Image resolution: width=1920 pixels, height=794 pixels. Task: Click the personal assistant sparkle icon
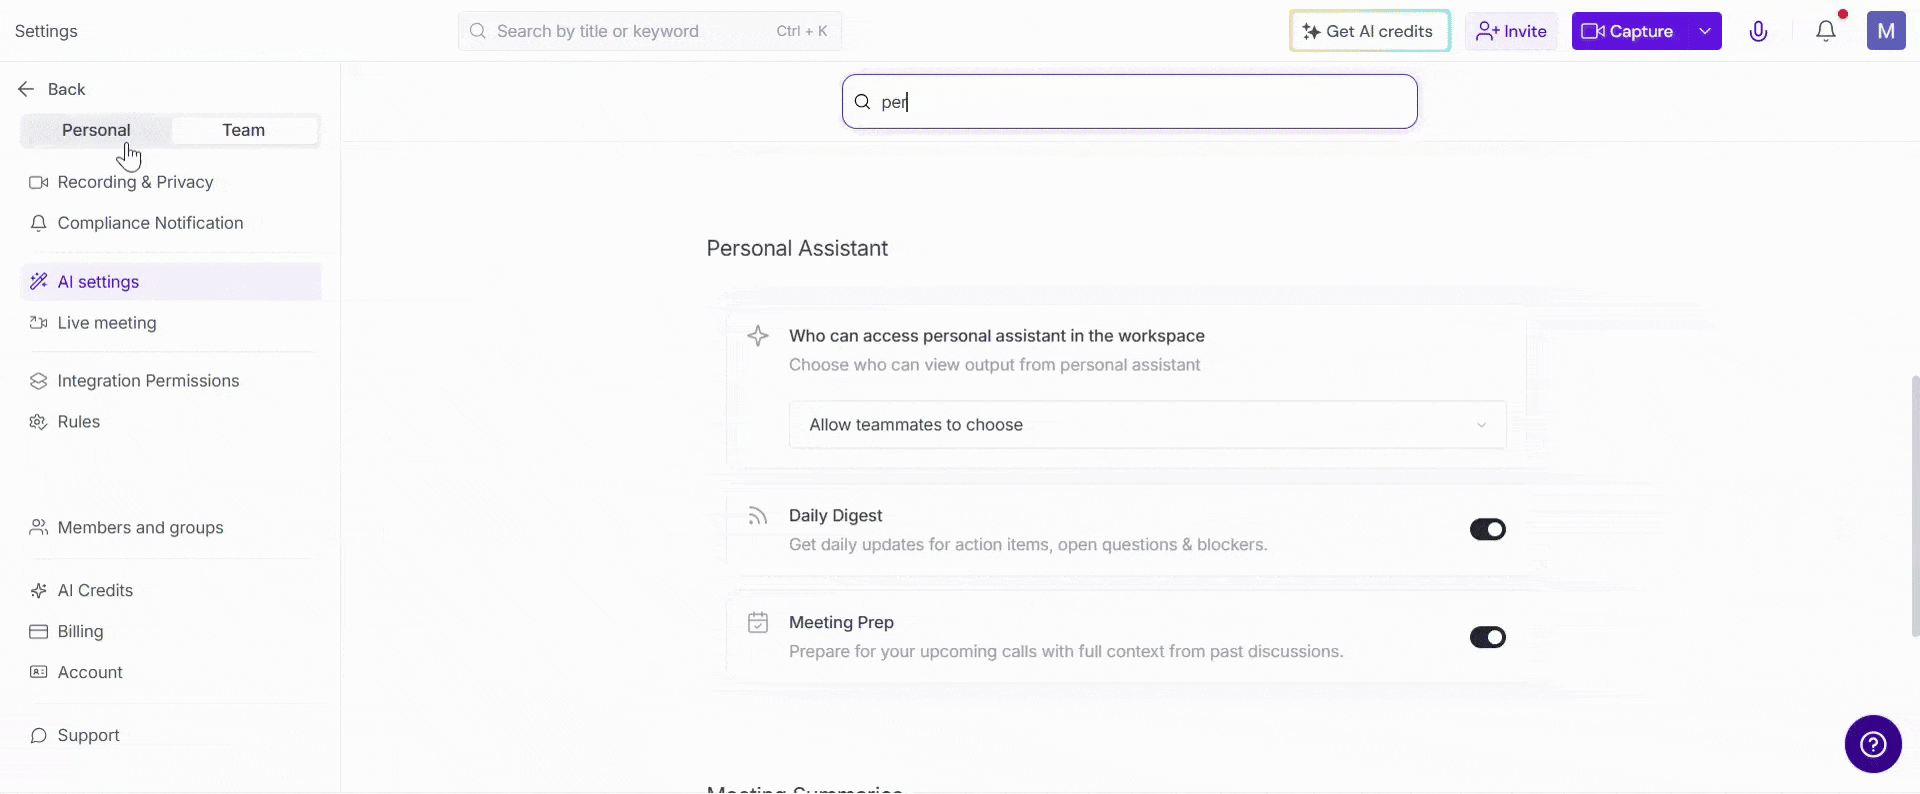[758, 336]
